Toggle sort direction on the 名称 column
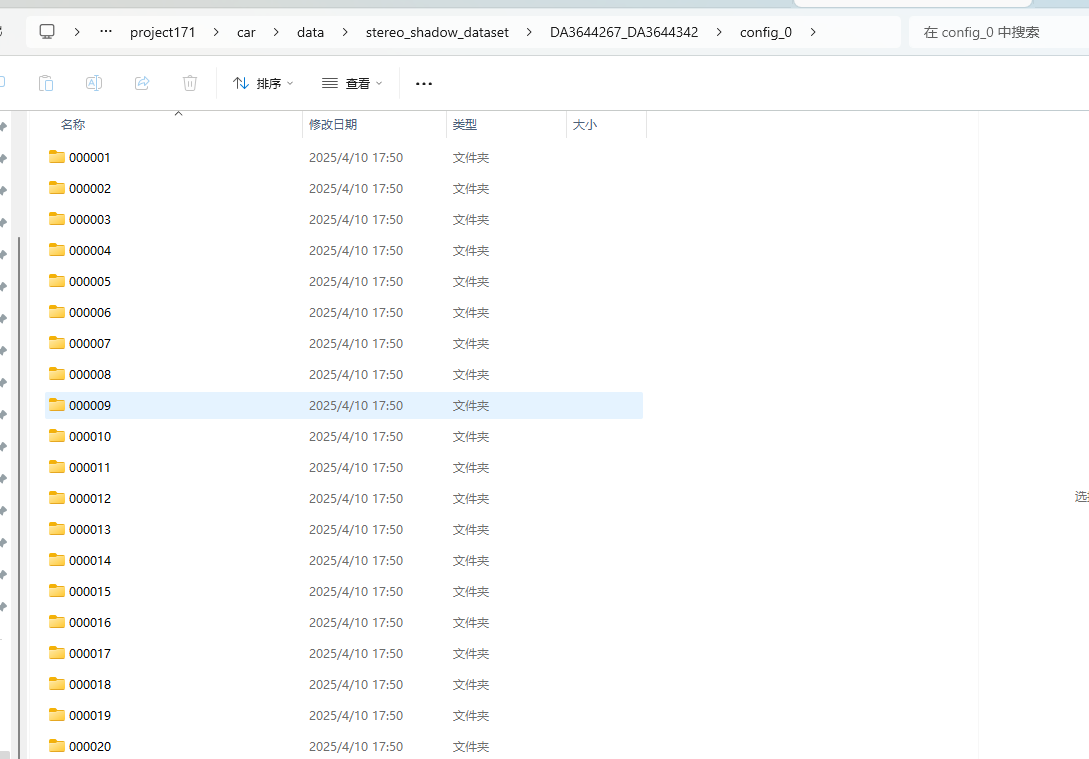This screenshot has width=1089, height=759. 73,124
